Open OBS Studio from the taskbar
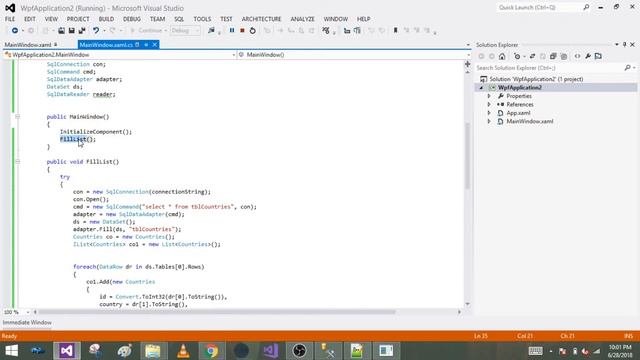Screen dimensions: 640x360 pos(300,351)
